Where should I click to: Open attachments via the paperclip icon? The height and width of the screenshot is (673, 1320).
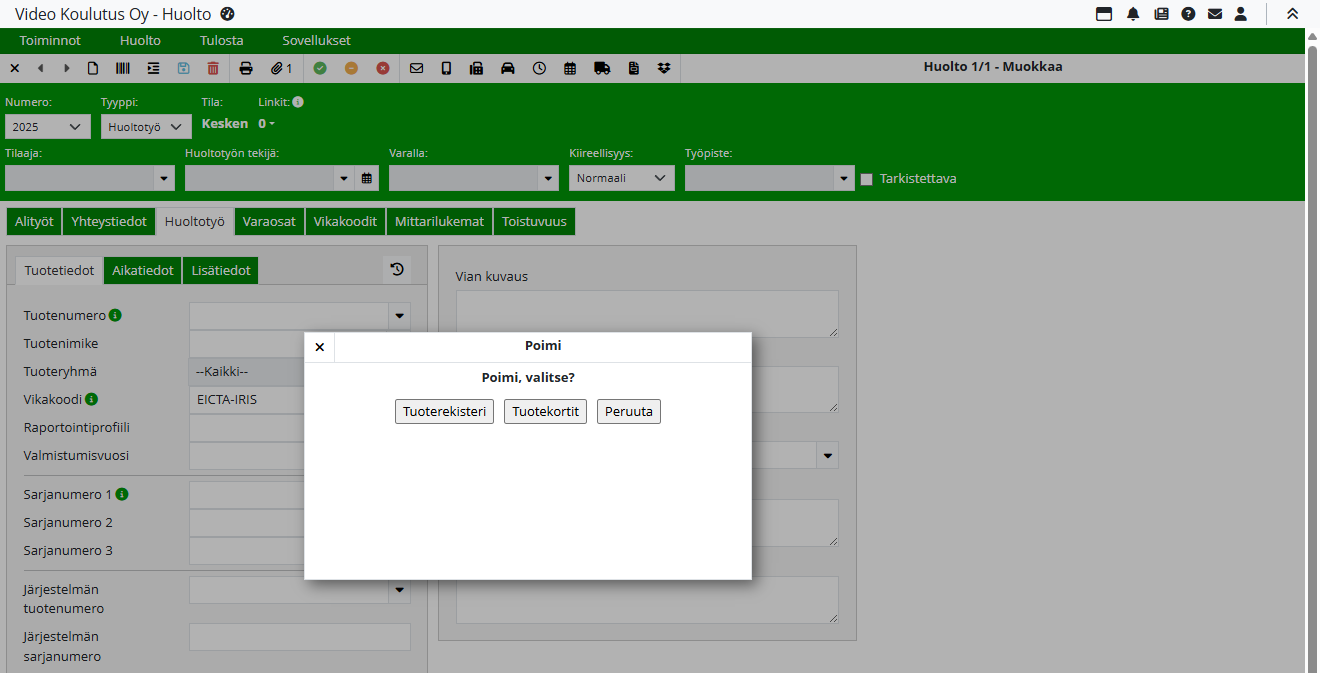[x=280, y=68]
